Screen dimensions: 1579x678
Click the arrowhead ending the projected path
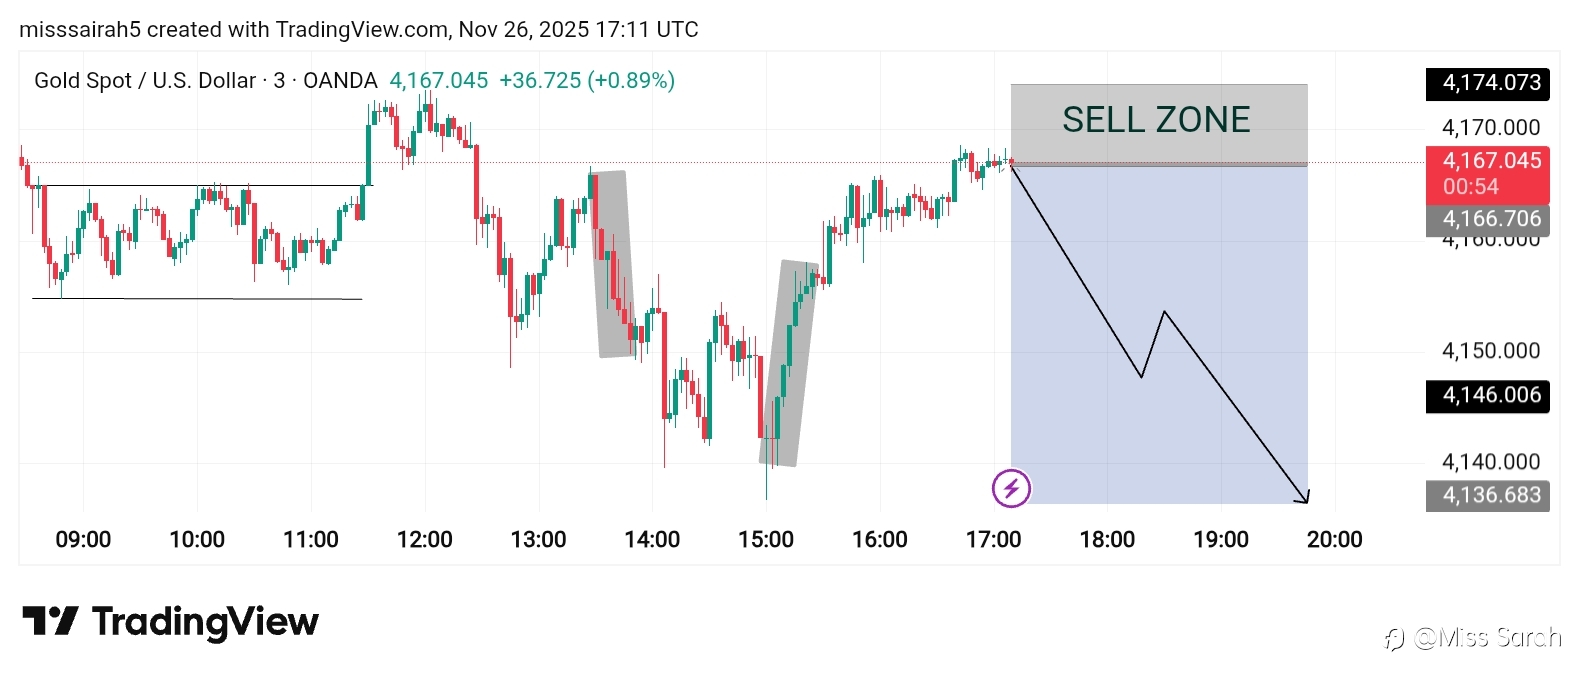click(1303, 497)
